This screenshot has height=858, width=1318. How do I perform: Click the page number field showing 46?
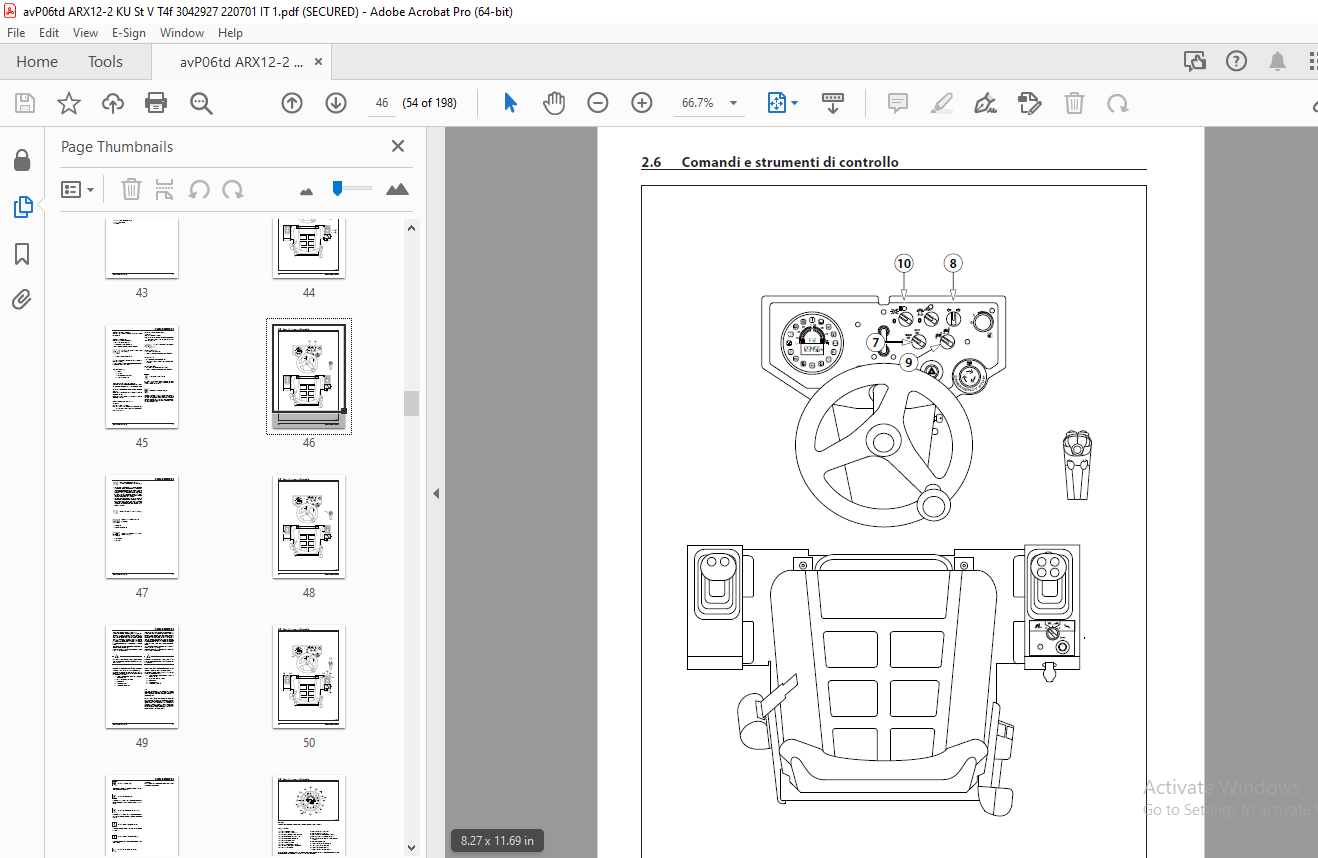coord(381,103)
